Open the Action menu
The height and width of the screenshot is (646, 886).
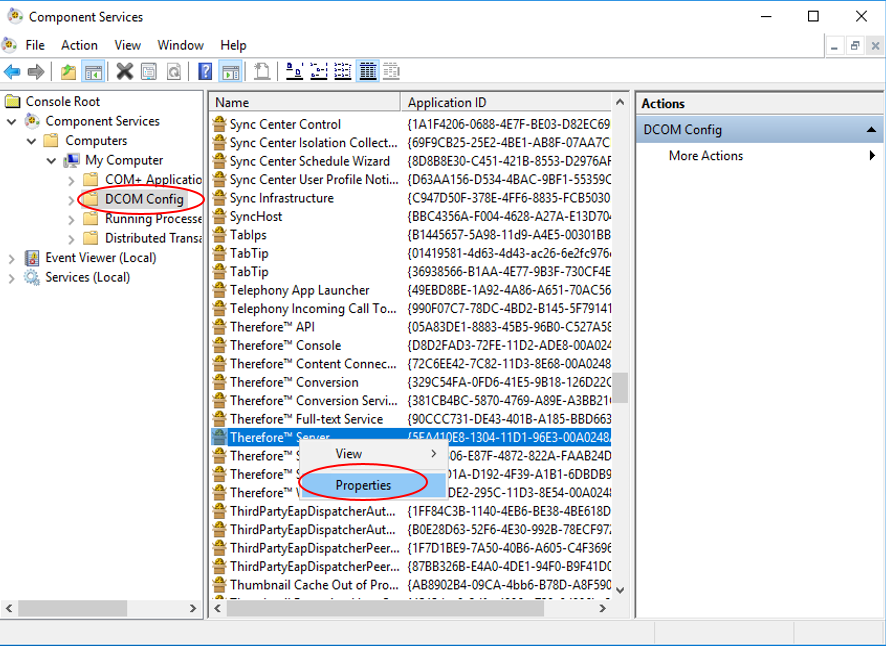pyautogui.click(x=79, y=45)
